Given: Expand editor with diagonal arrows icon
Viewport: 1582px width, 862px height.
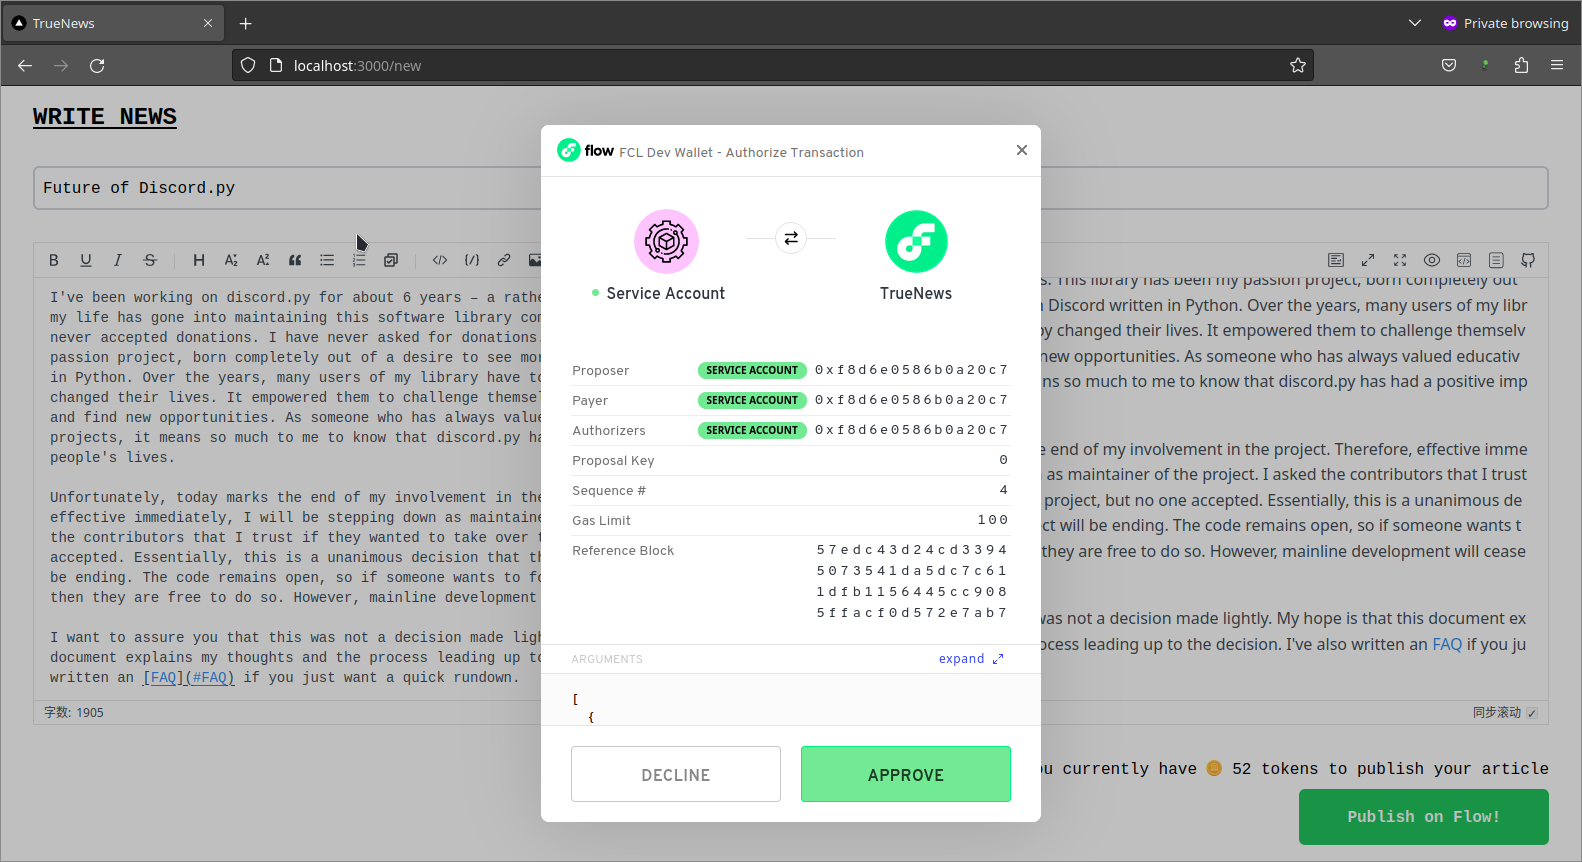Looking at the screenshot, I should pos(1368,260).
